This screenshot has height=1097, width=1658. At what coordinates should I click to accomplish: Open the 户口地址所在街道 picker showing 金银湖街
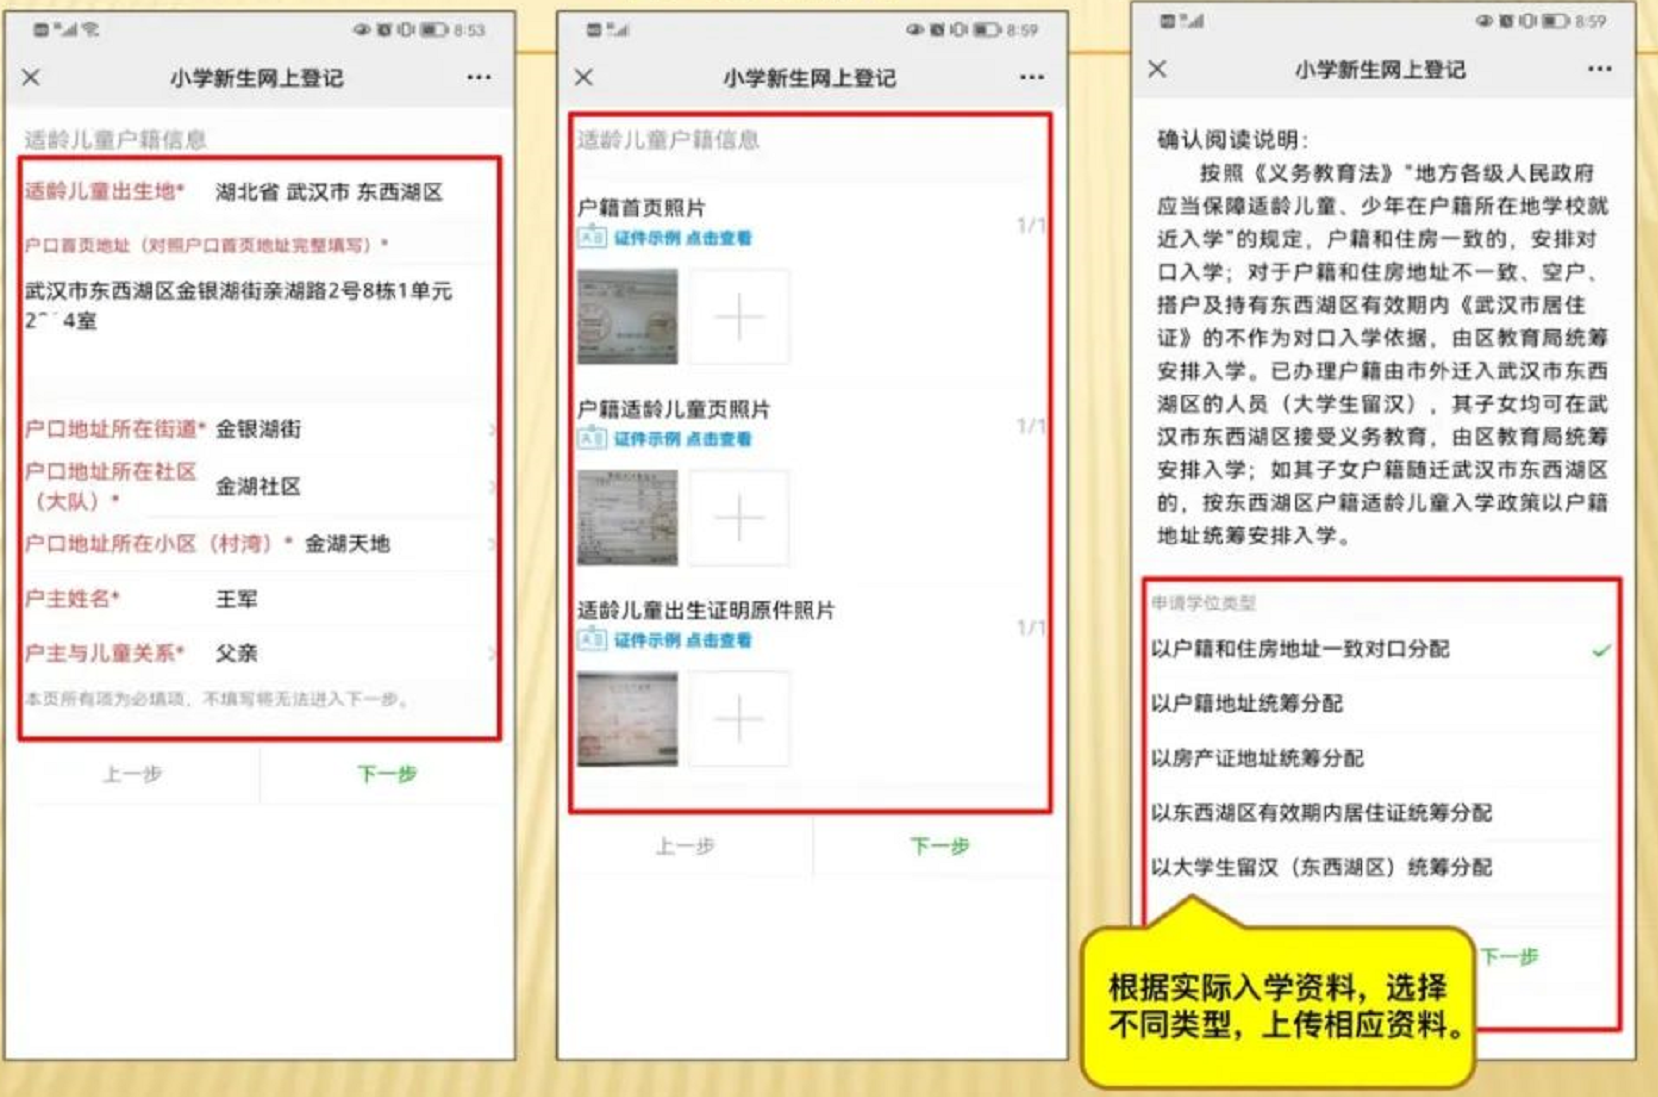coord(260,429)
